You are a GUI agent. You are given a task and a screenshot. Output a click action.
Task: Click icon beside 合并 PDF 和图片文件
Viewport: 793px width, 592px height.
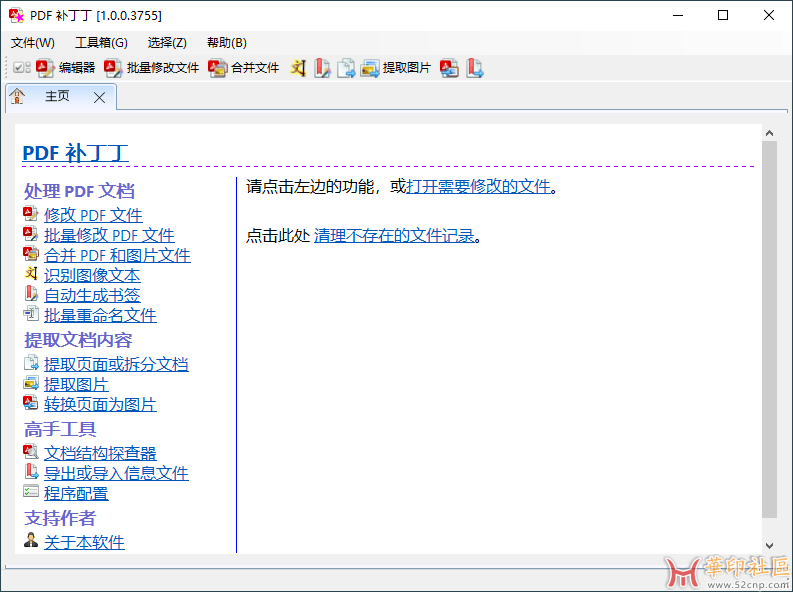point(30,254)
